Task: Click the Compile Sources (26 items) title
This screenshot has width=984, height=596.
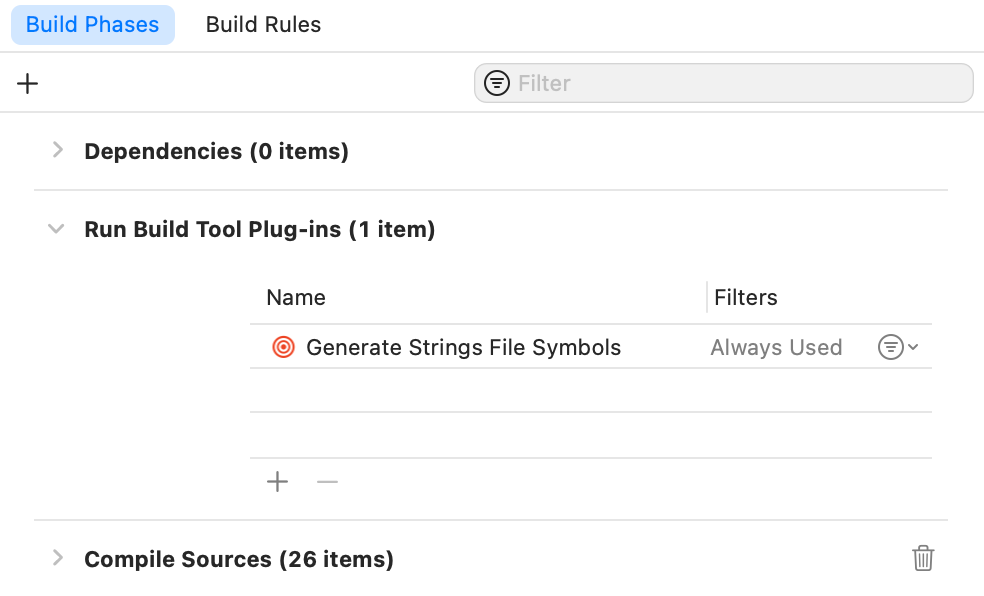Action: pyautogui.click(x=238, y=559)
